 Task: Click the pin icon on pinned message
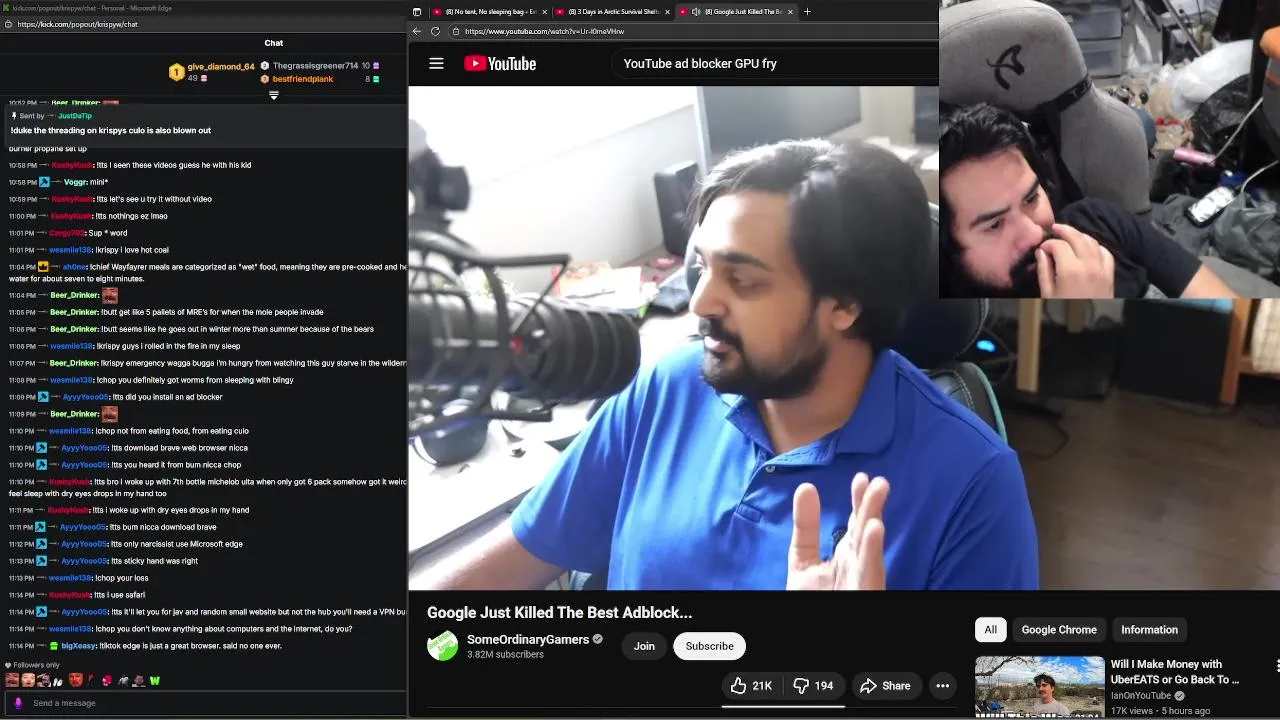tap(14, 116)
